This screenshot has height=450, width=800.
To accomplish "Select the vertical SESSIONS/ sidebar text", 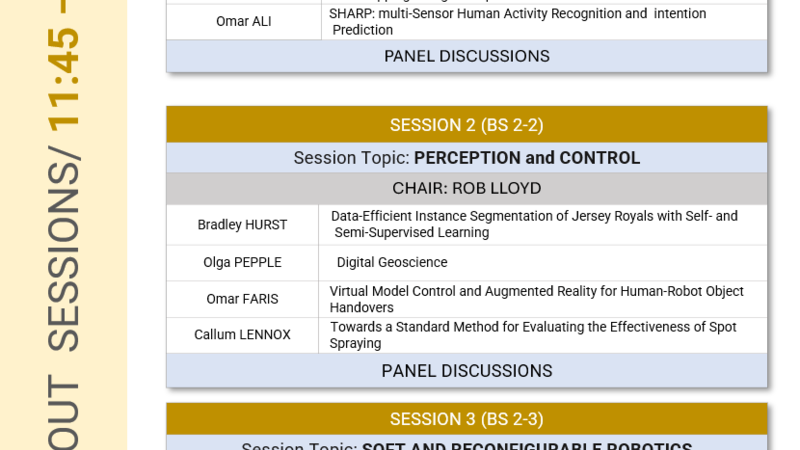I will (x=64, y=254).
